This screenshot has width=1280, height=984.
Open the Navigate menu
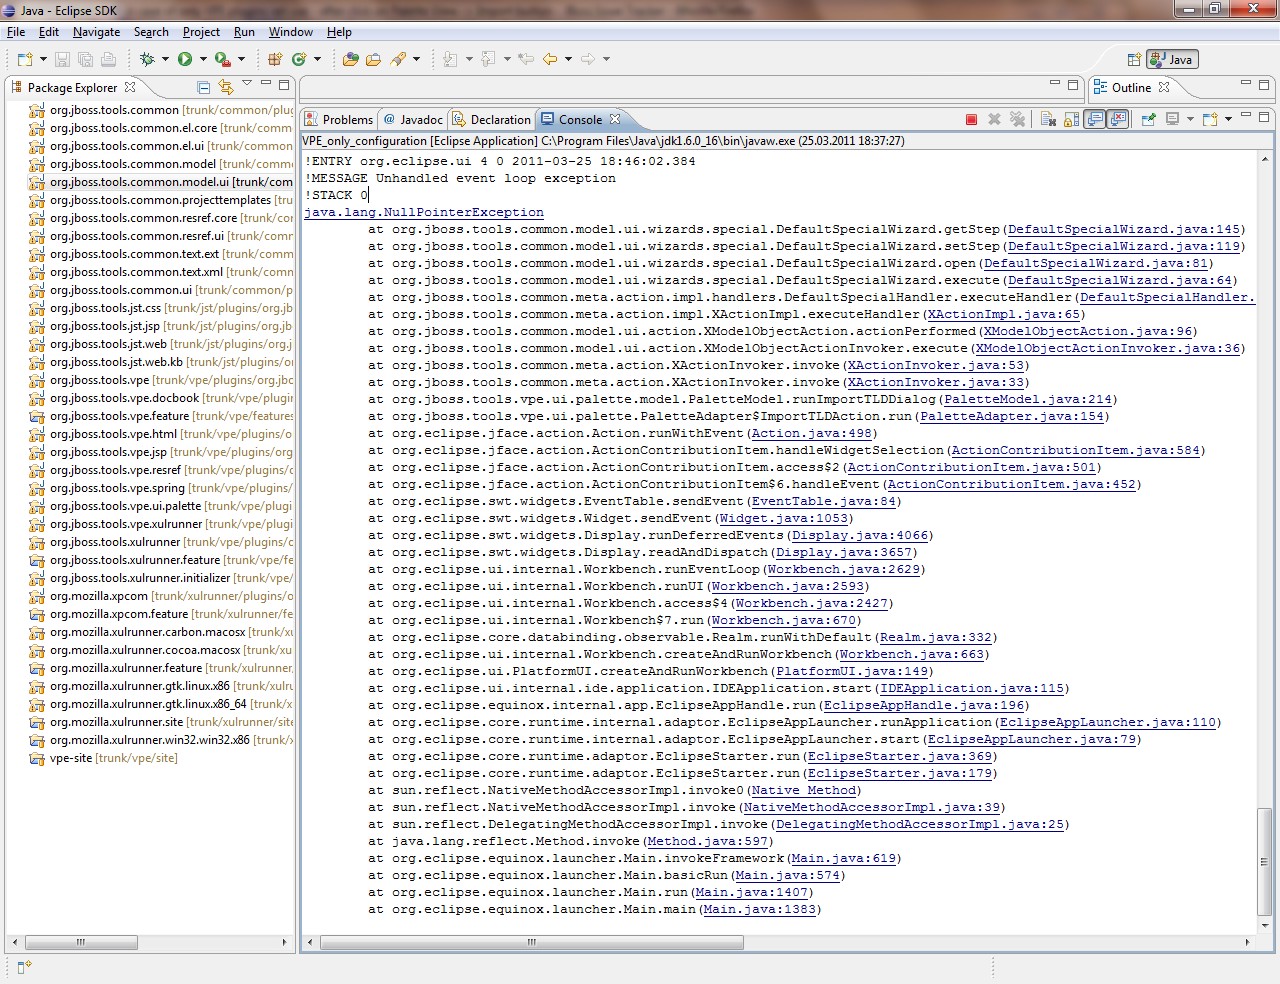(96, 32)
